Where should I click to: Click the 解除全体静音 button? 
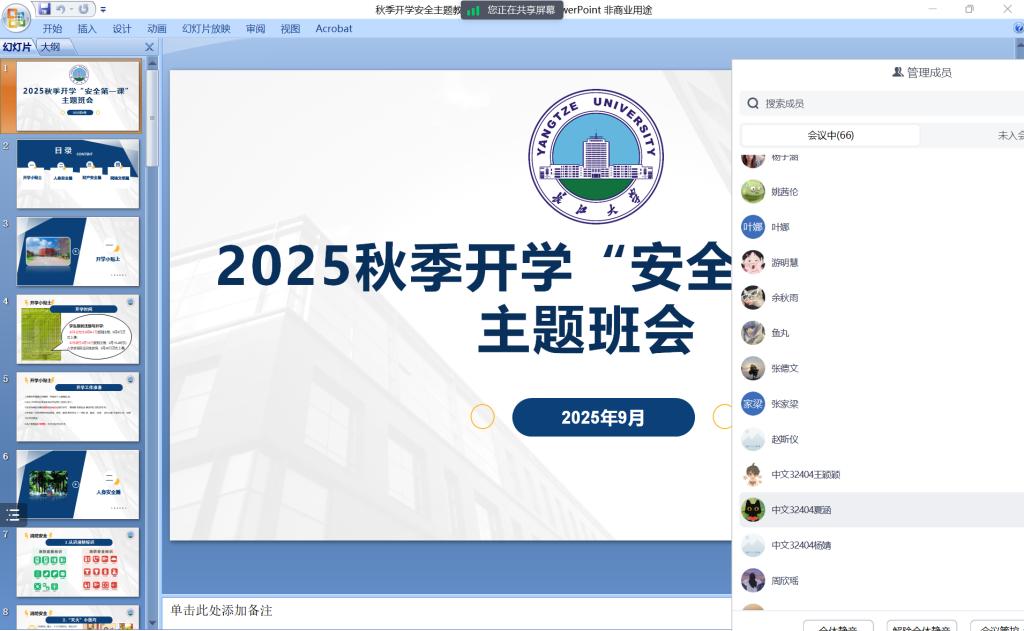921,628
